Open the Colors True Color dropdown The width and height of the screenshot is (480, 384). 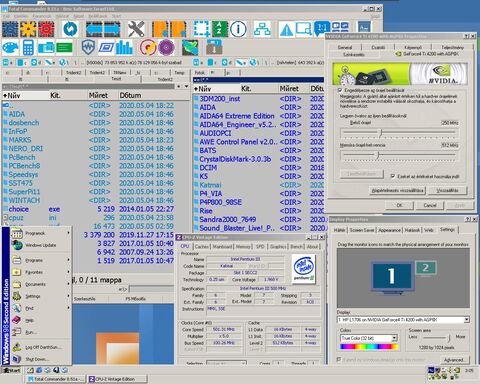pos(394,338)
